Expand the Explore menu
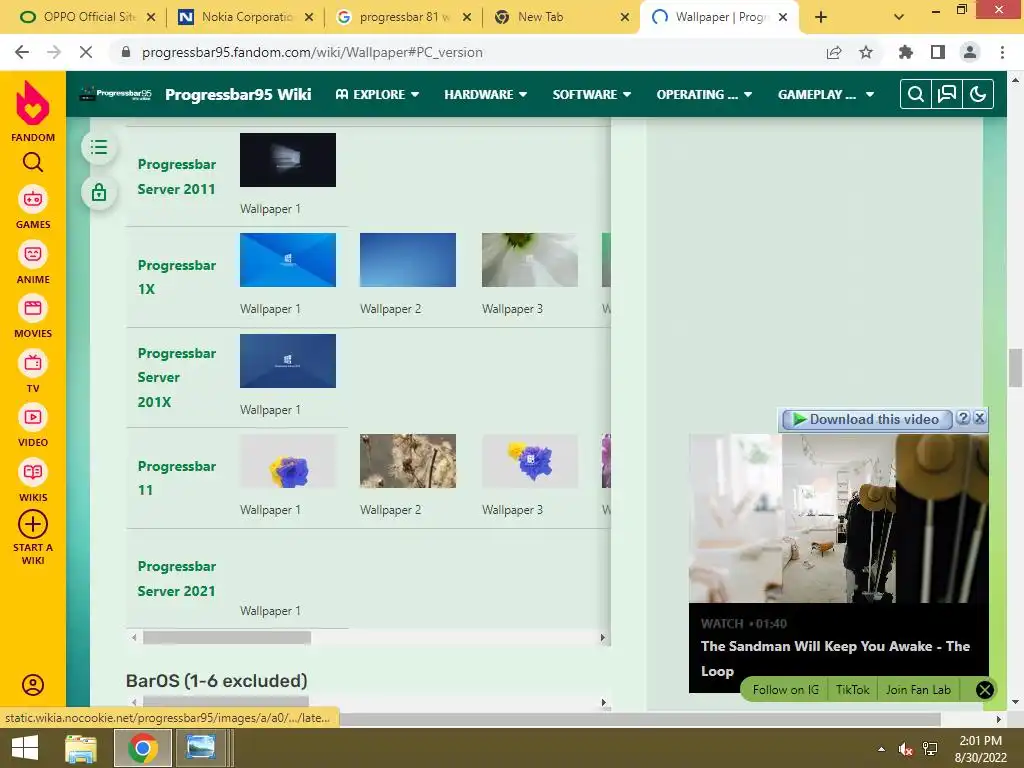 click(x=377, y=95)
